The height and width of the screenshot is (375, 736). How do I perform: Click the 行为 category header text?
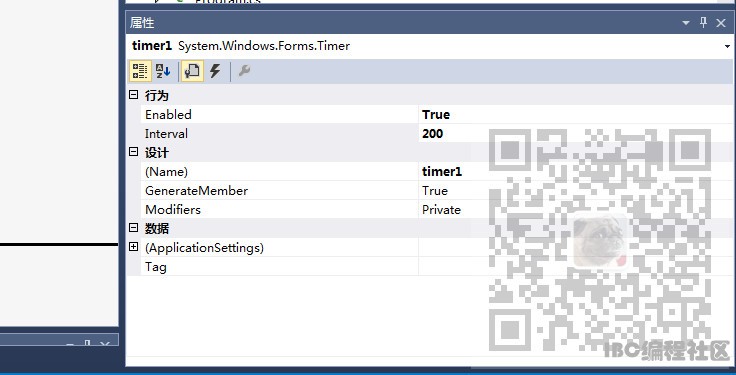coord(156,96)
